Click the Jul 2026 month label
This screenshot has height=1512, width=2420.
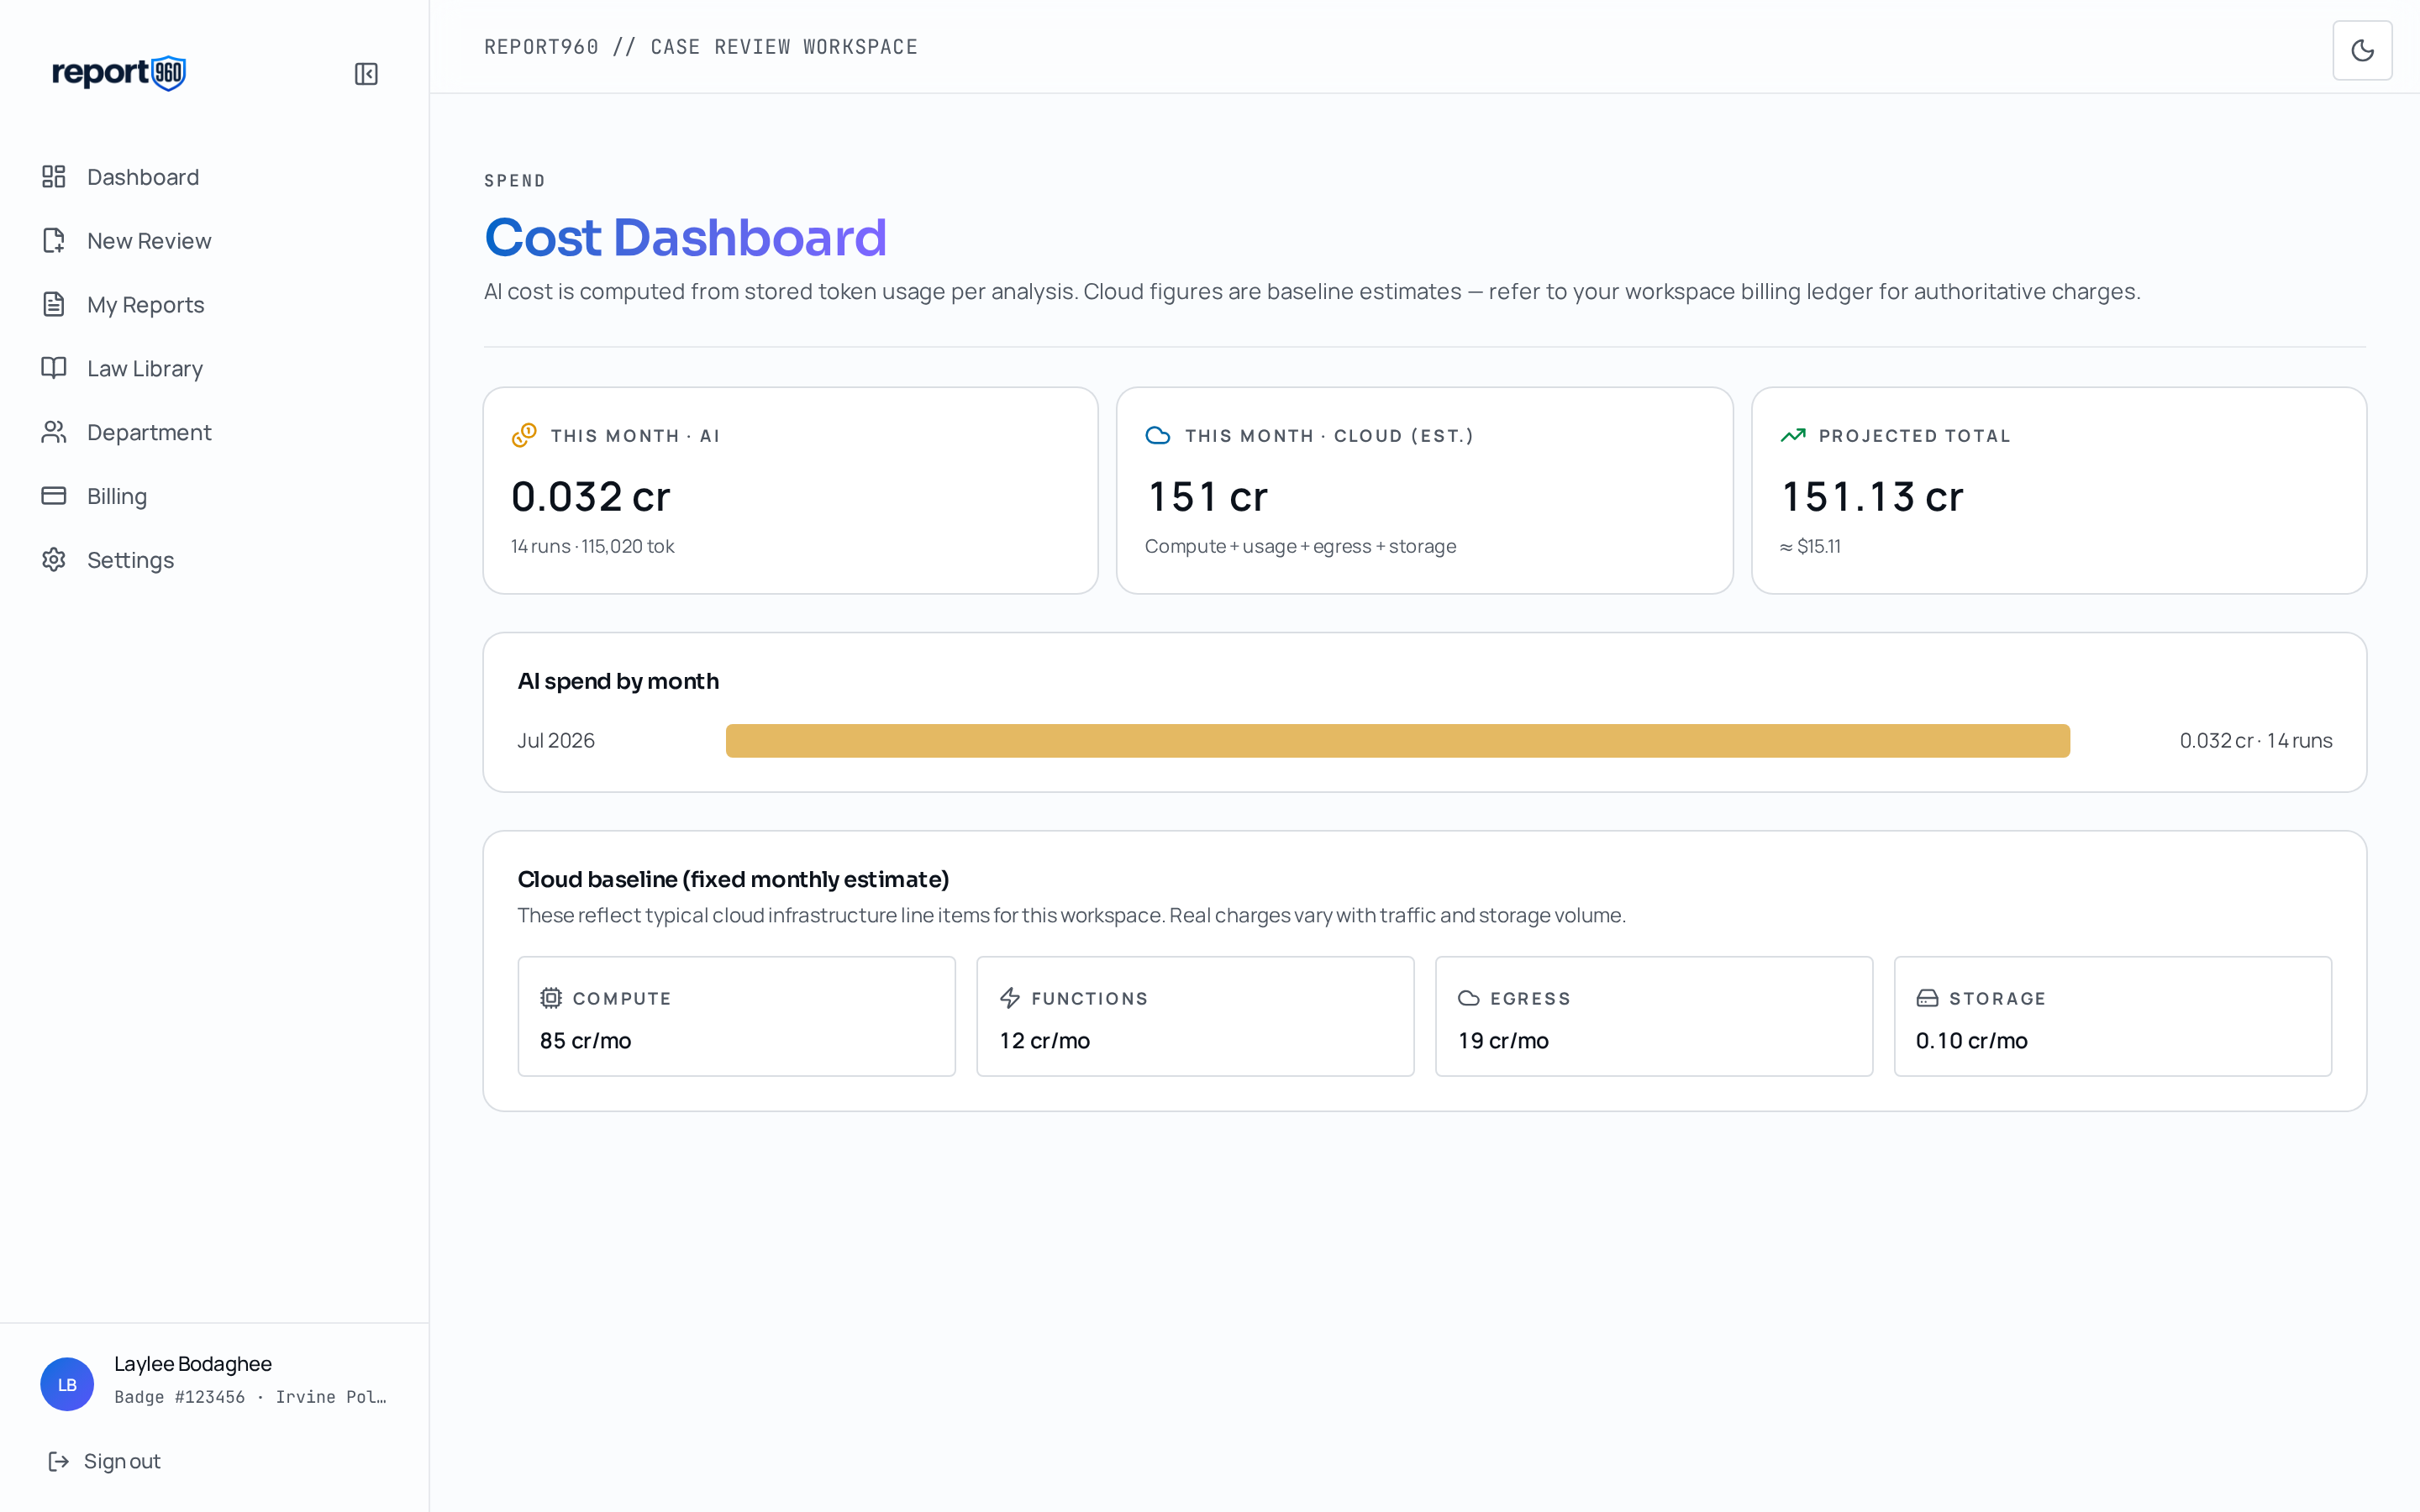click(x=556, y=741)
